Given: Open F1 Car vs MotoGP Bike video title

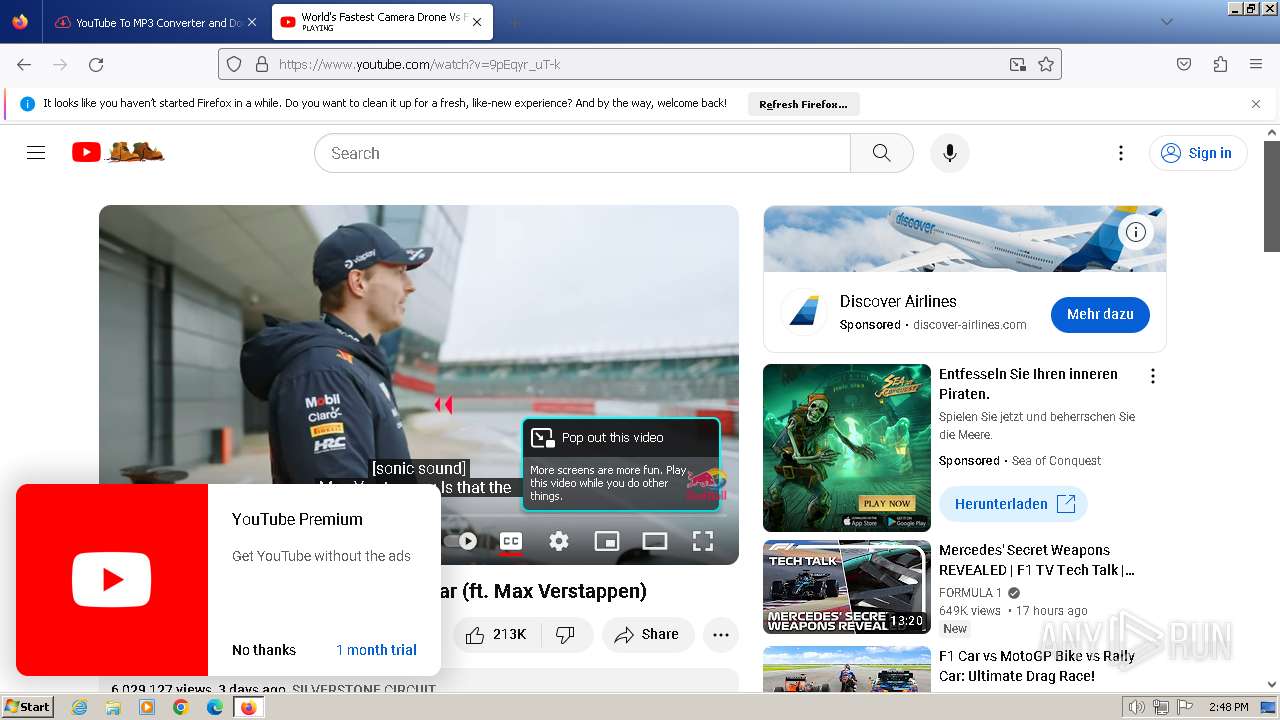Looking at the screenshot, I should [x=1037, y=666].
